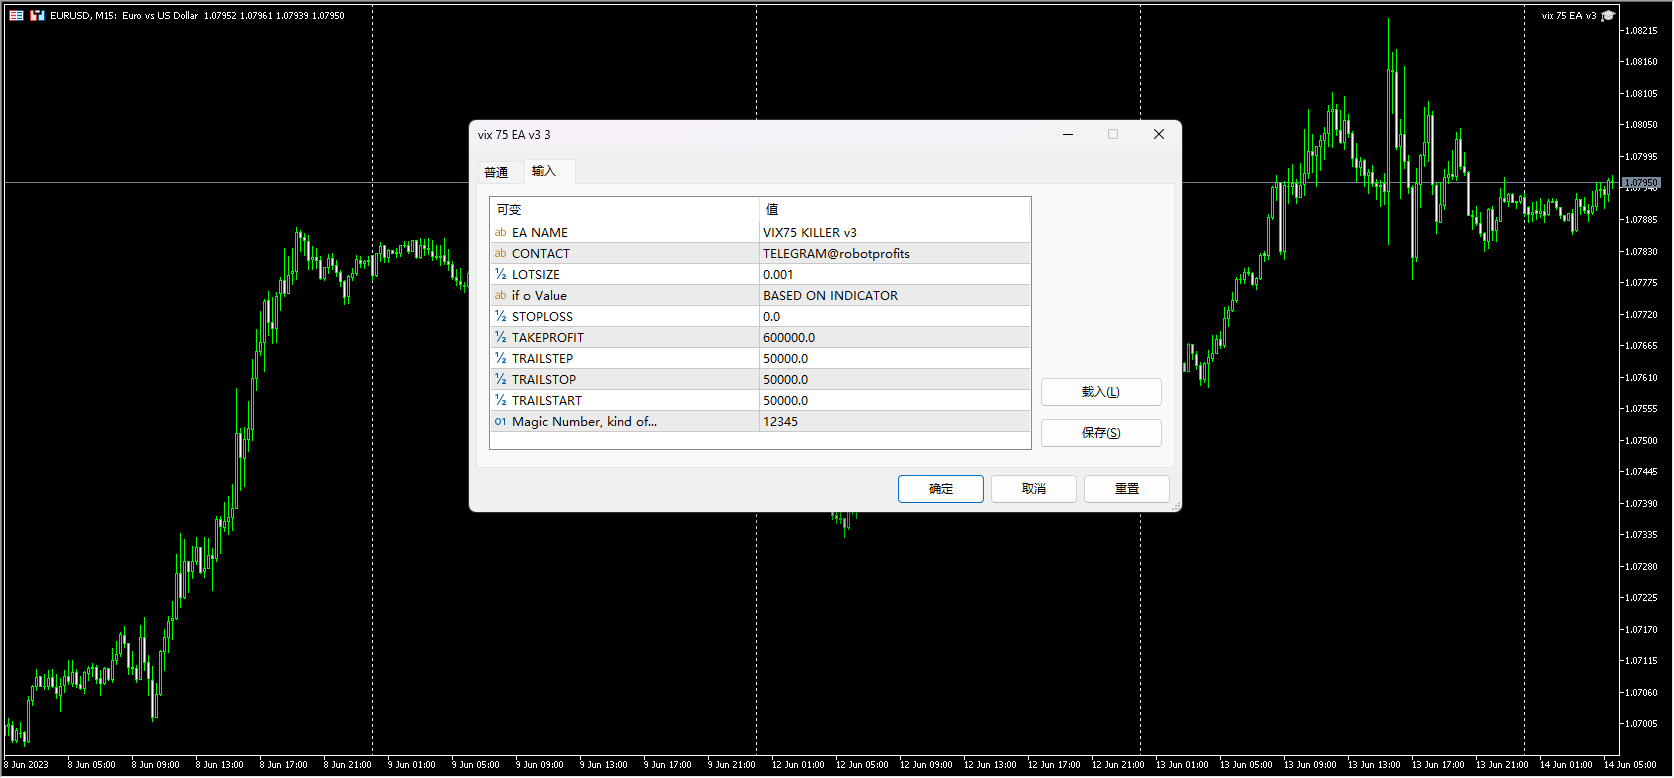The image size is (1674, 778).
Task: Switch to the 普通 tab
Action: pyautogui.click(x=496, y=172)
